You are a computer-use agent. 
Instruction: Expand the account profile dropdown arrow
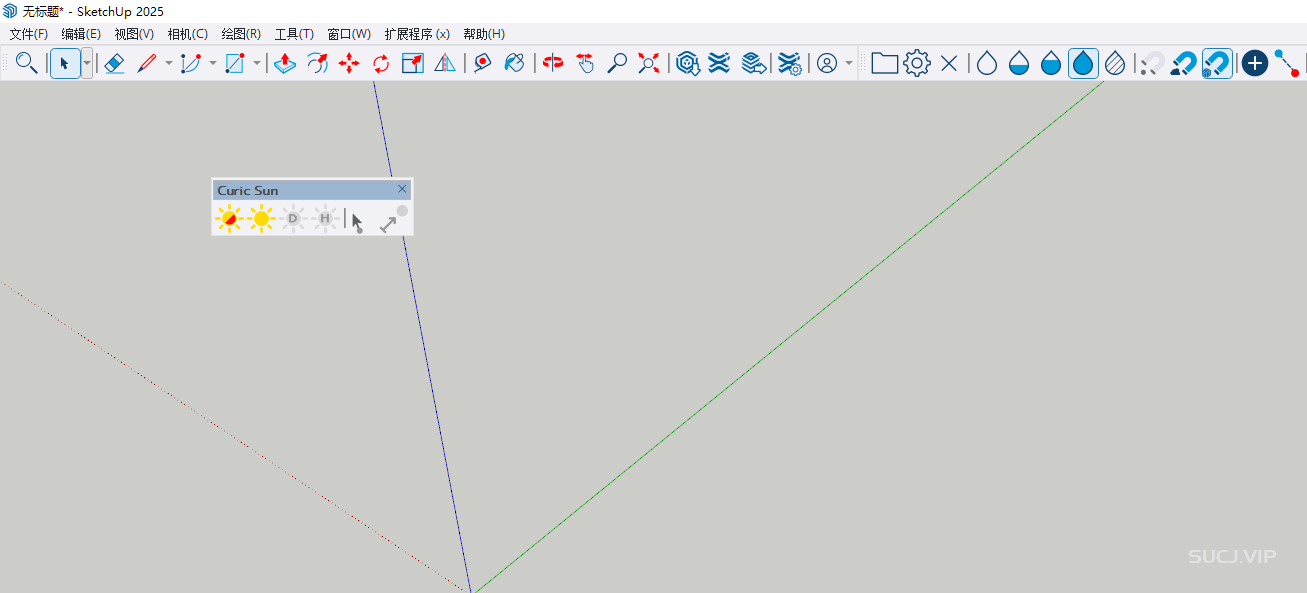pyautogui.click(x=849, y=63)
